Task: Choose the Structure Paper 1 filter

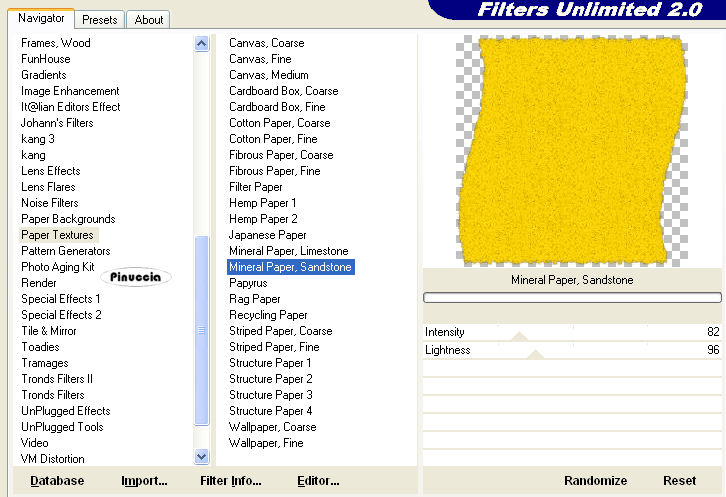Action: [x=270, y=363]
